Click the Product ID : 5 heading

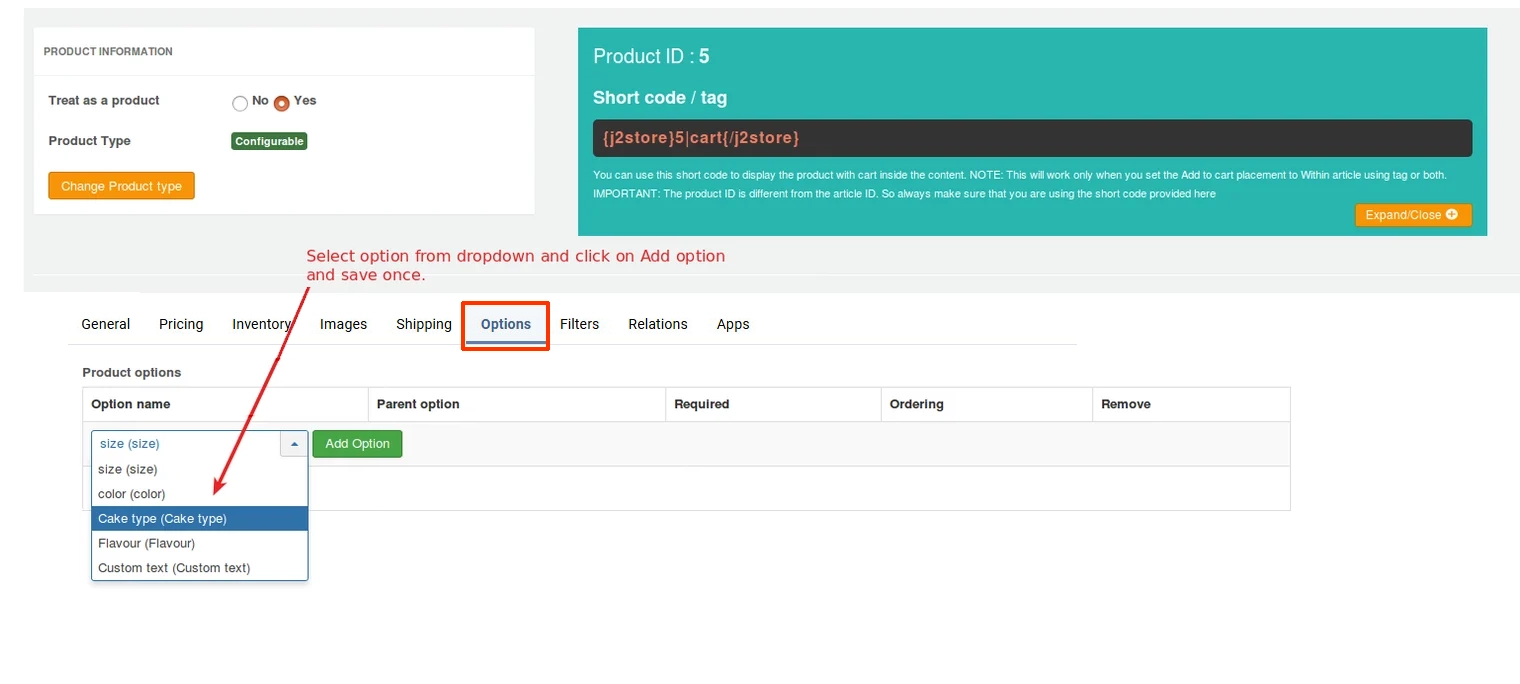click(x=651, y=57)
